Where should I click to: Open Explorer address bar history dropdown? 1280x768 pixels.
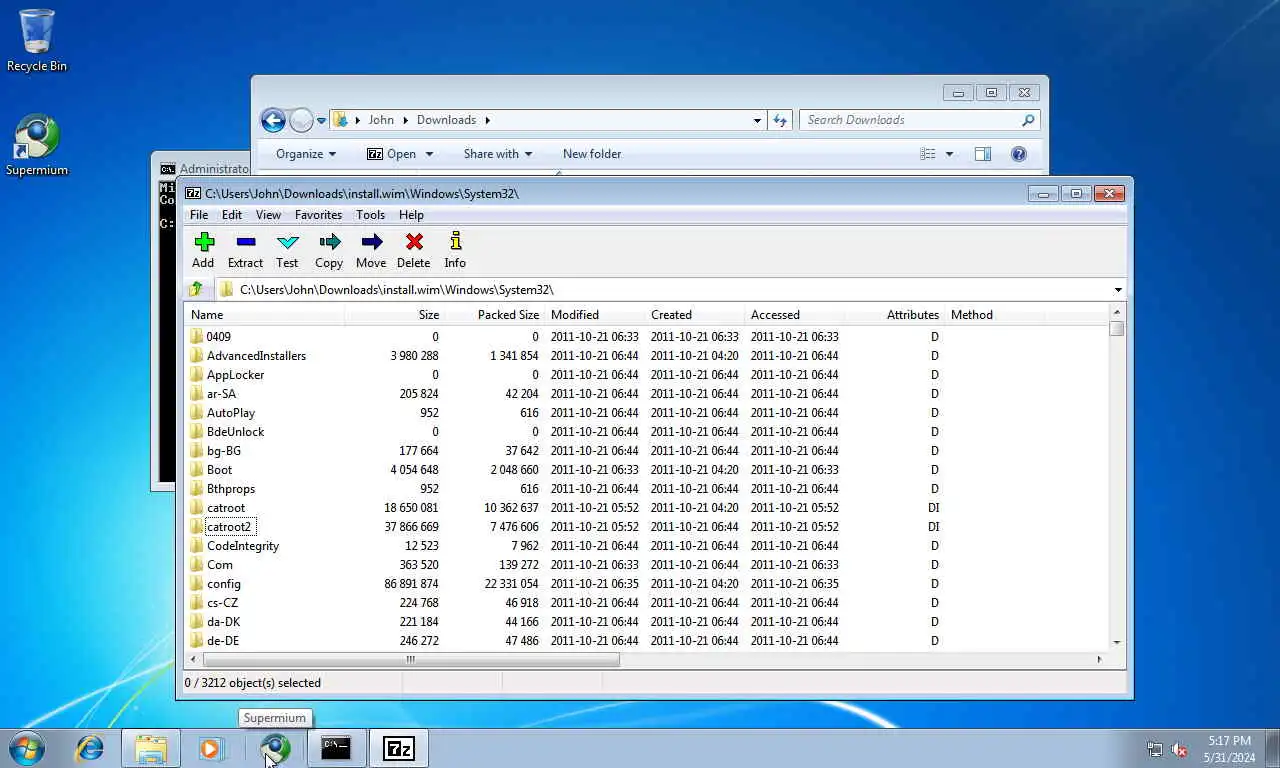(757, 120)
